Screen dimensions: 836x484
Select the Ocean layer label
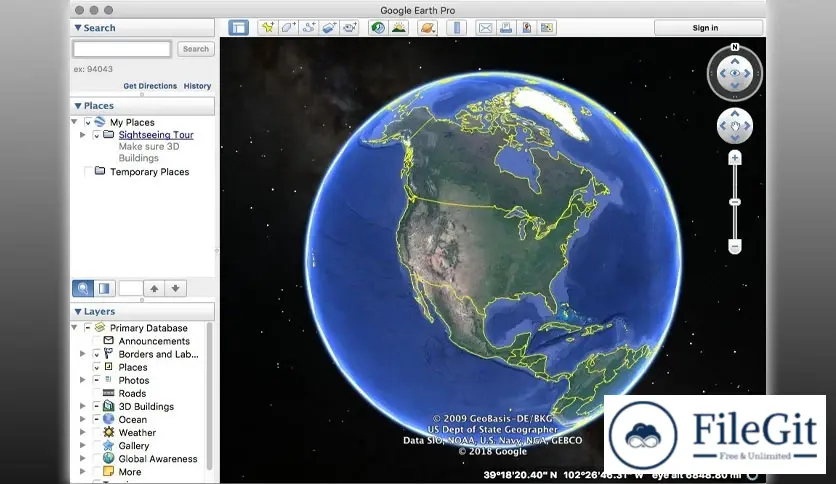[x=132, y=420]
